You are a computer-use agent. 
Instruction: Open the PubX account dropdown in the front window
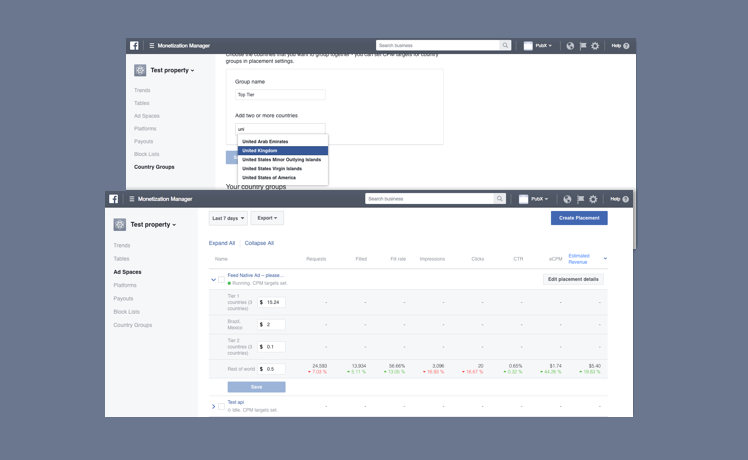(x=540, y=199)
